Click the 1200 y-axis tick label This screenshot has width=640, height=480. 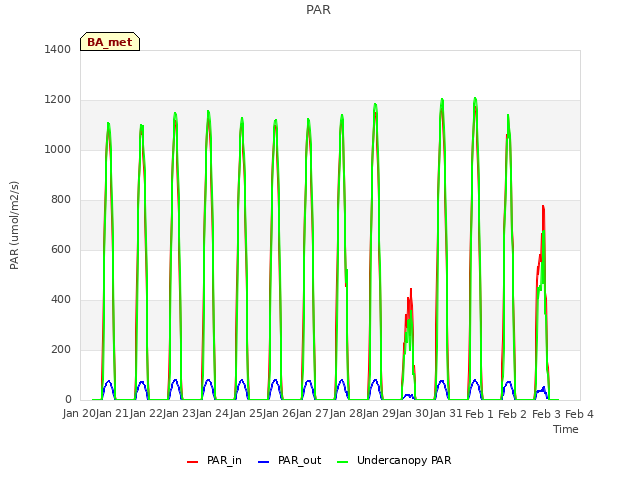[x=58, y=100]
